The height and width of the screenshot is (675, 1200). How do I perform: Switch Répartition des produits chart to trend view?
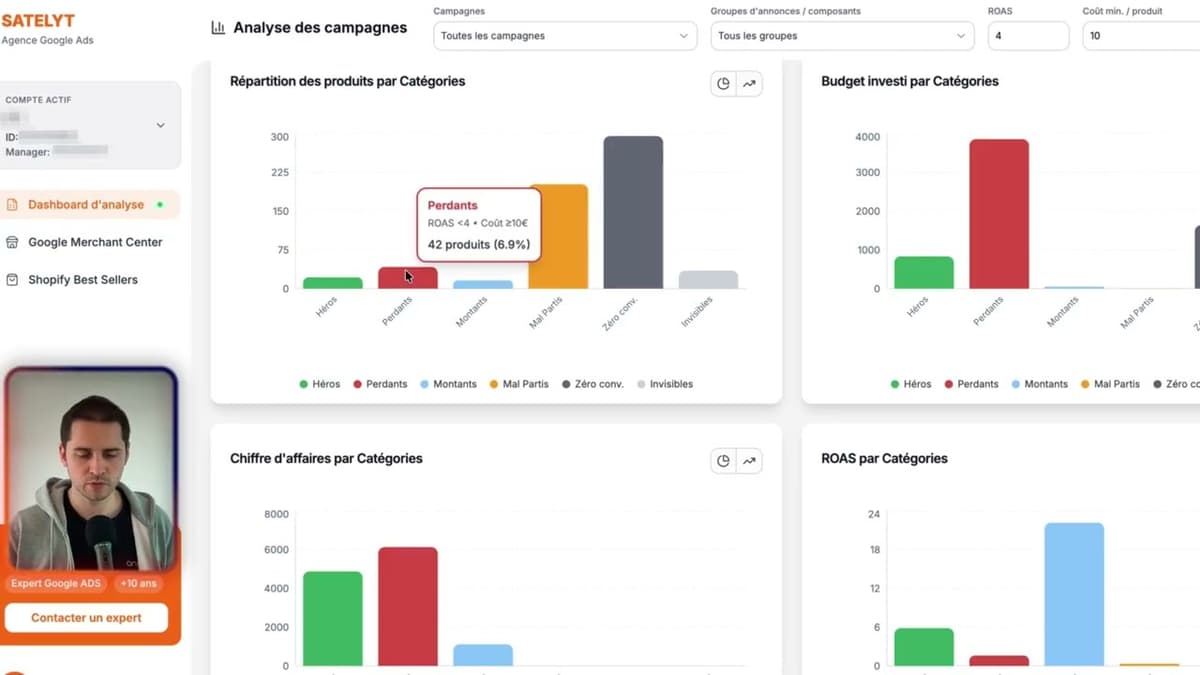[x=749, y=84]
